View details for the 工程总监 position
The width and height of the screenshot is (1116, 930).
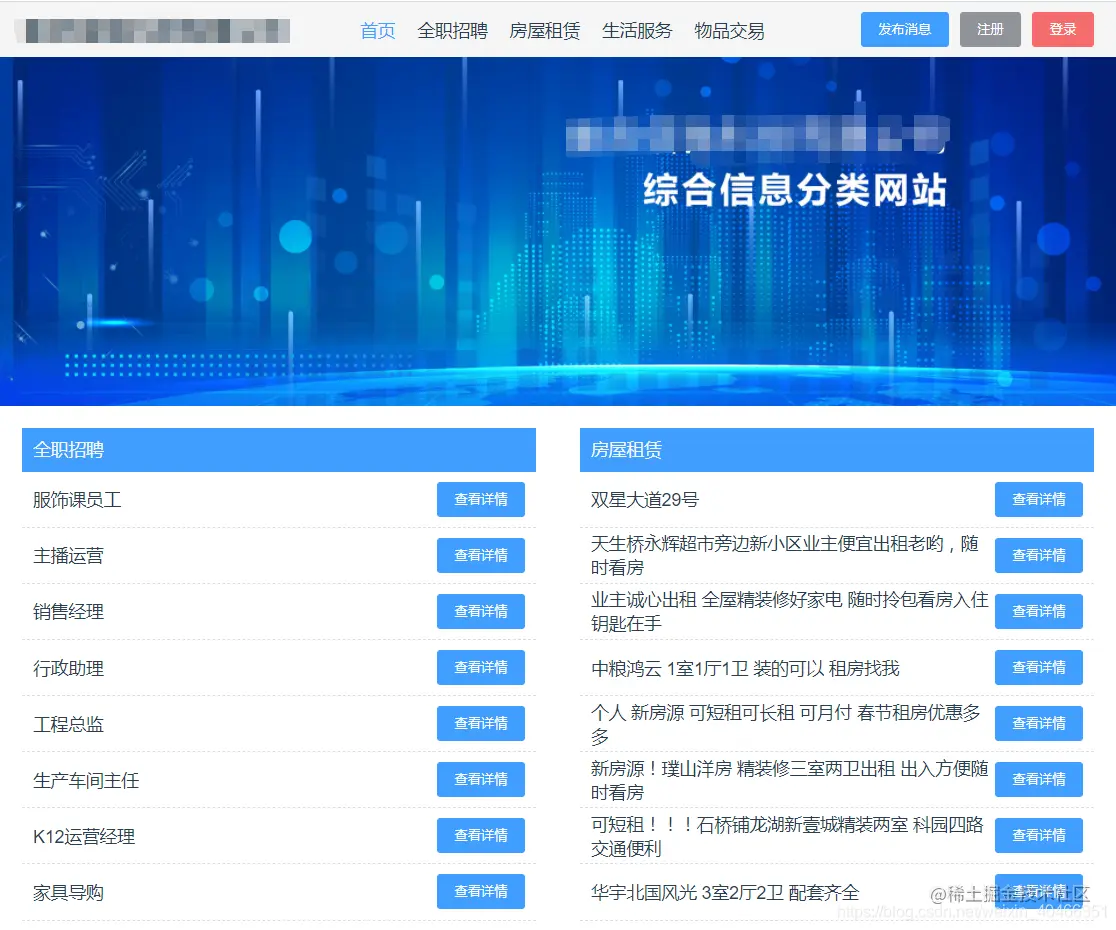pyautogui.click(x=71, y=723)
